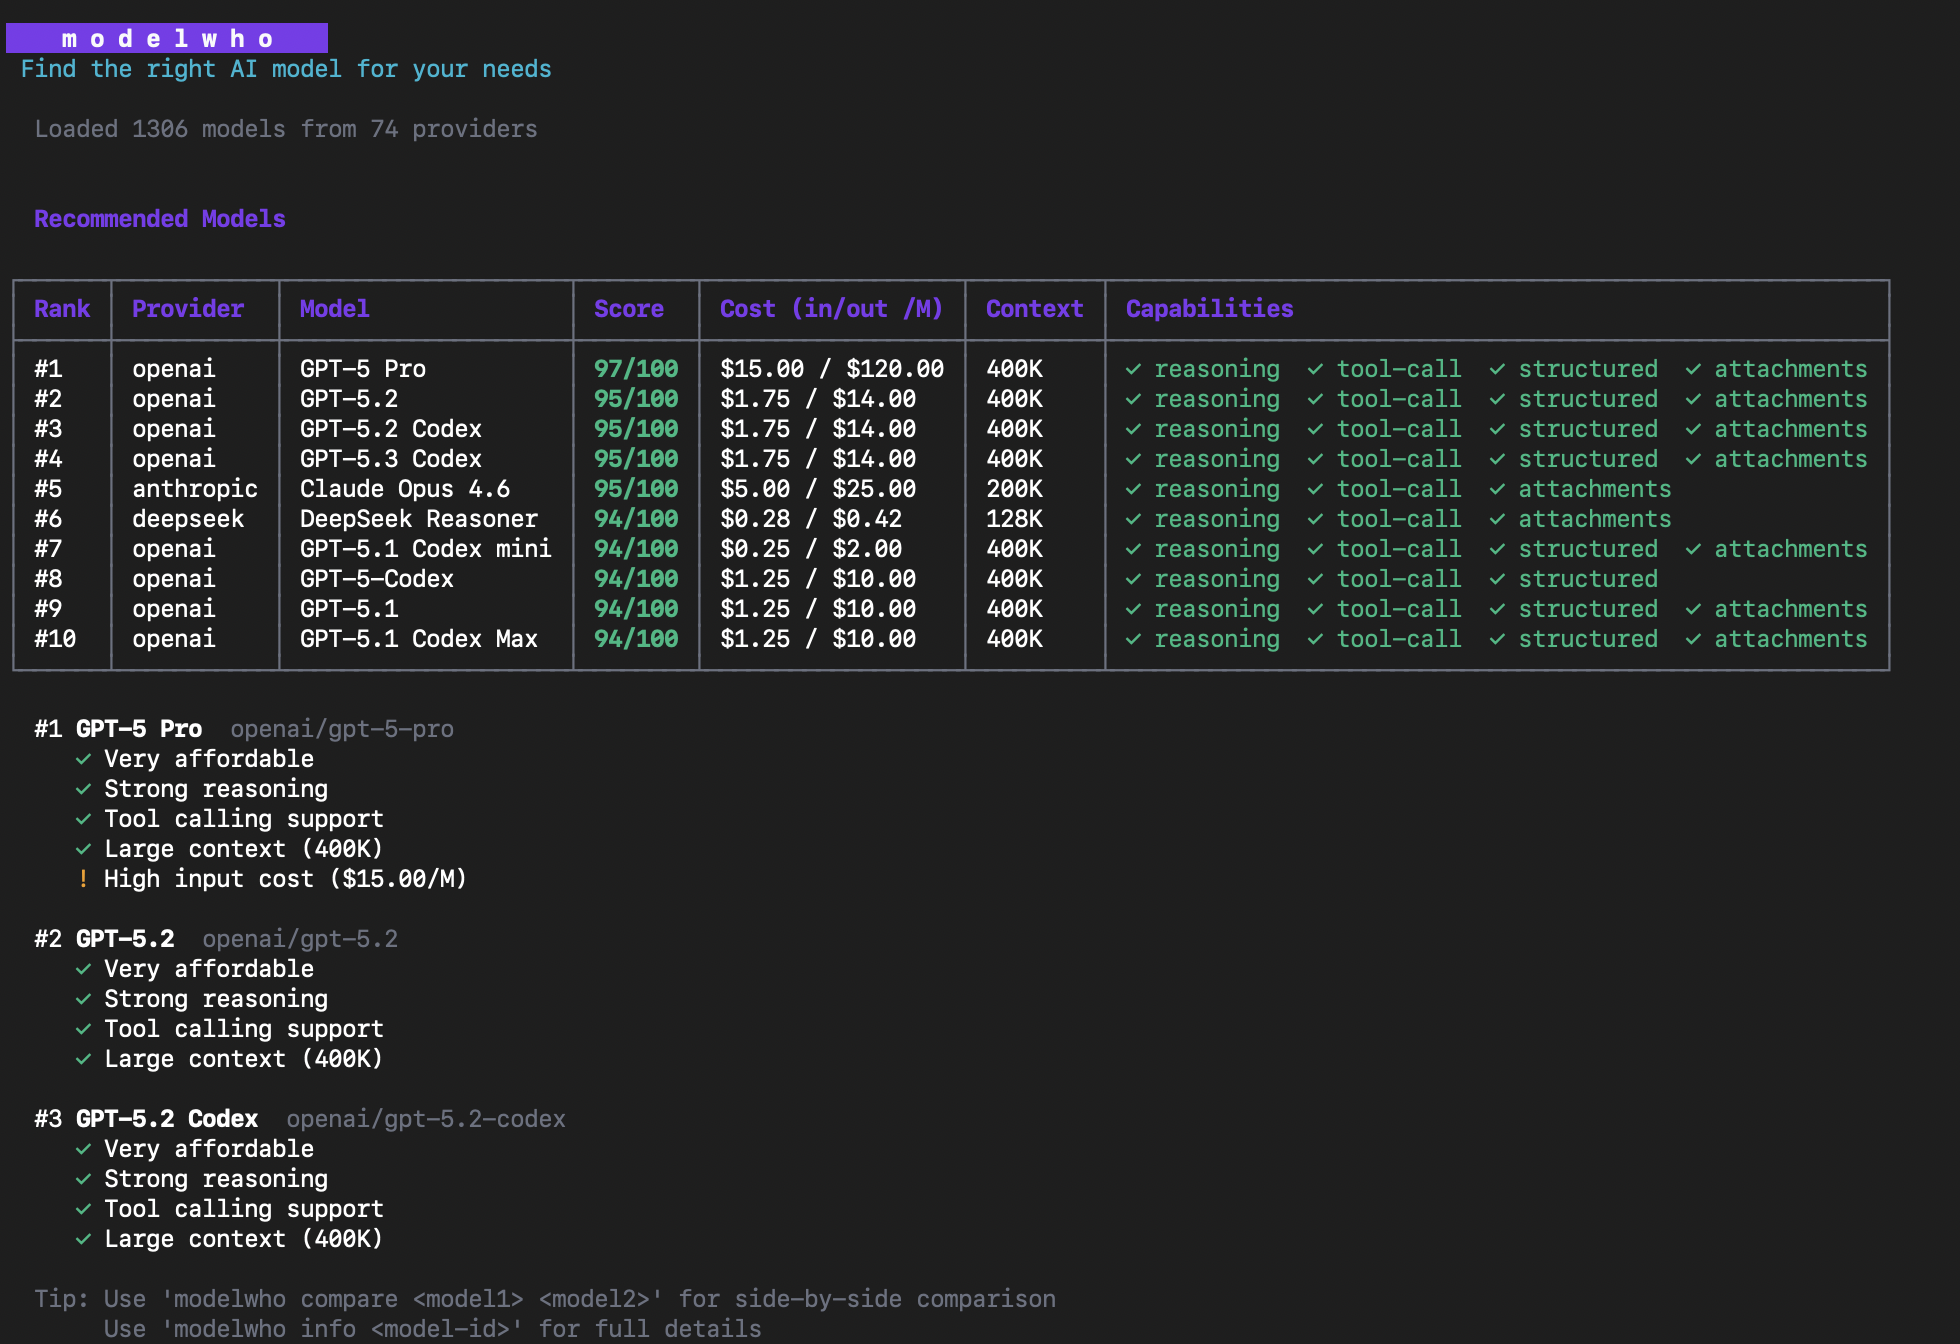Click the '$15.00 / $120.00' cost cell
This screenshot has height=1344, width=1960.
click(832, 369)
